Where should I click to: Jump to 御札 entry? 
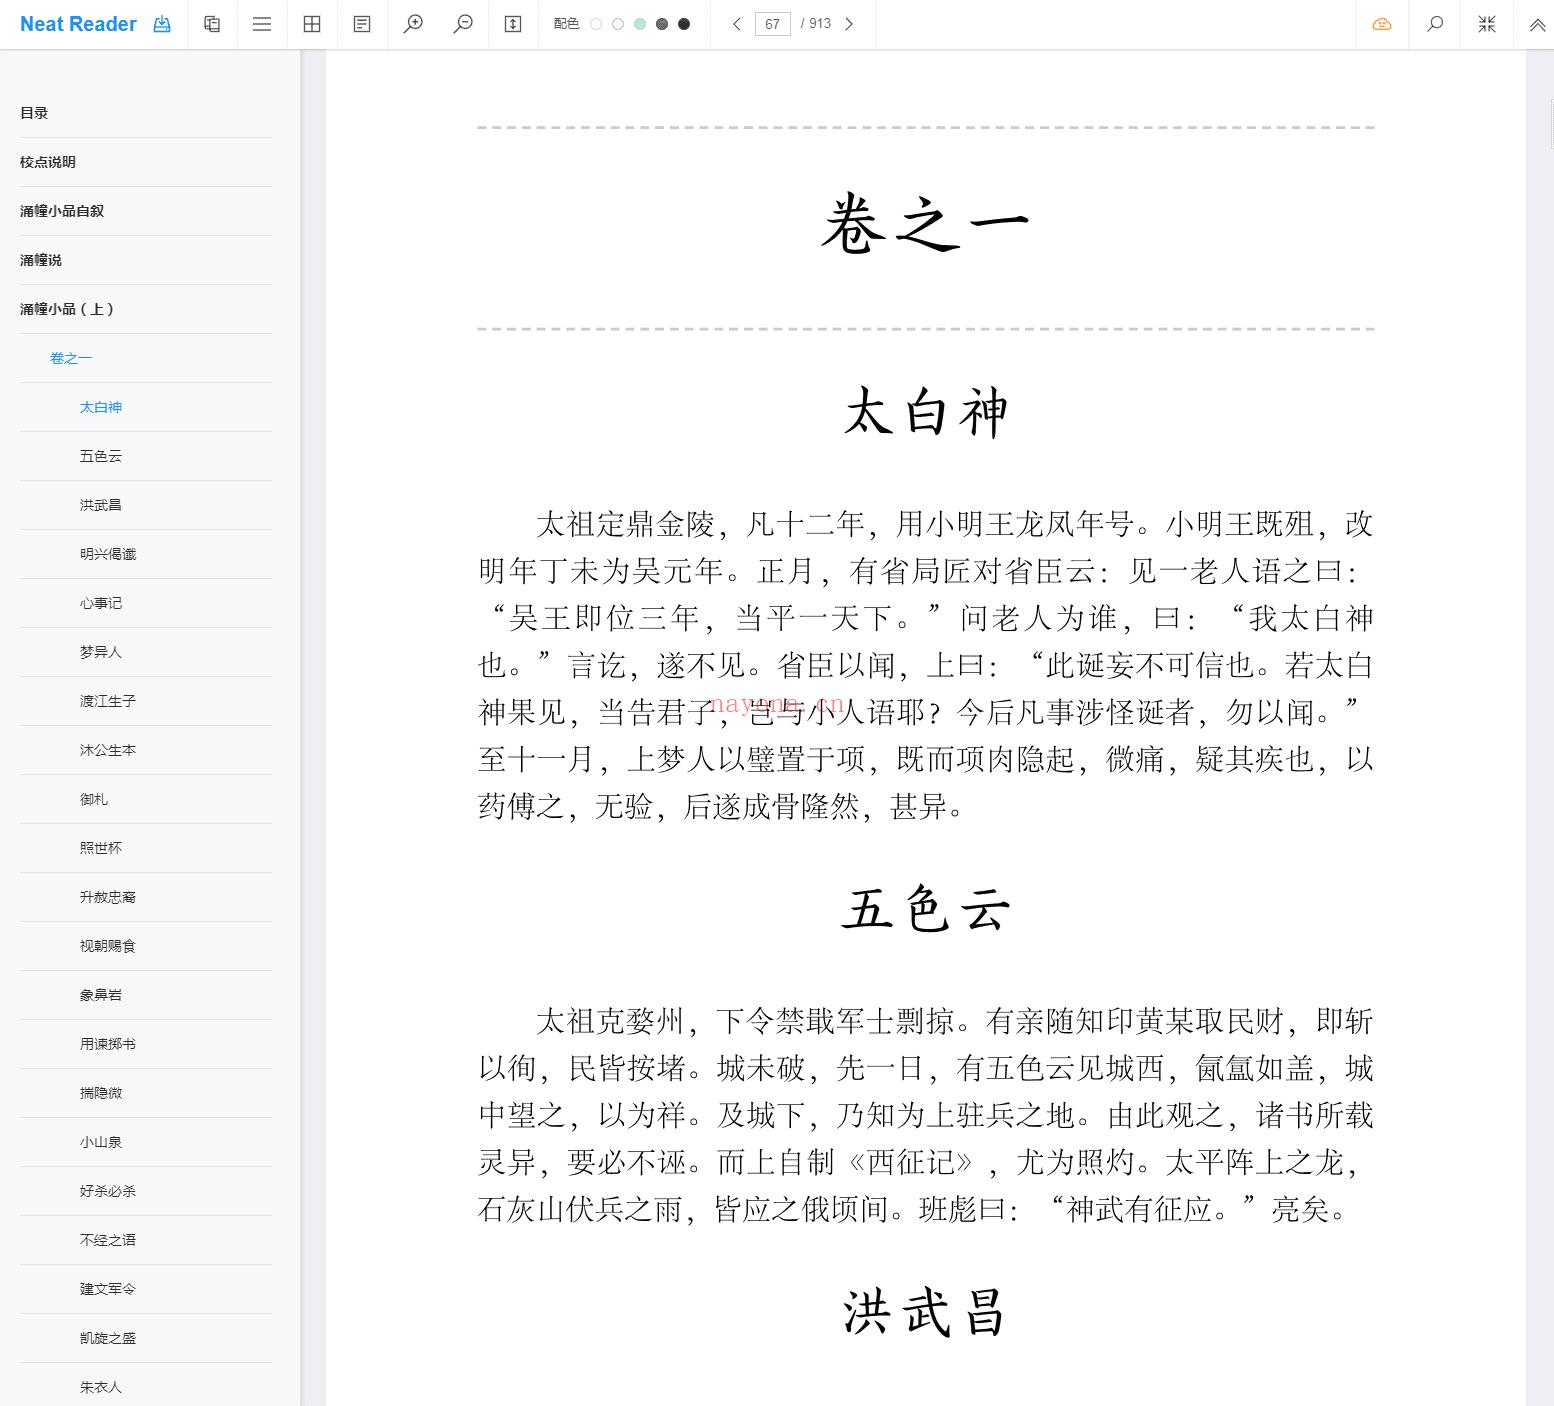pos(94,799)
